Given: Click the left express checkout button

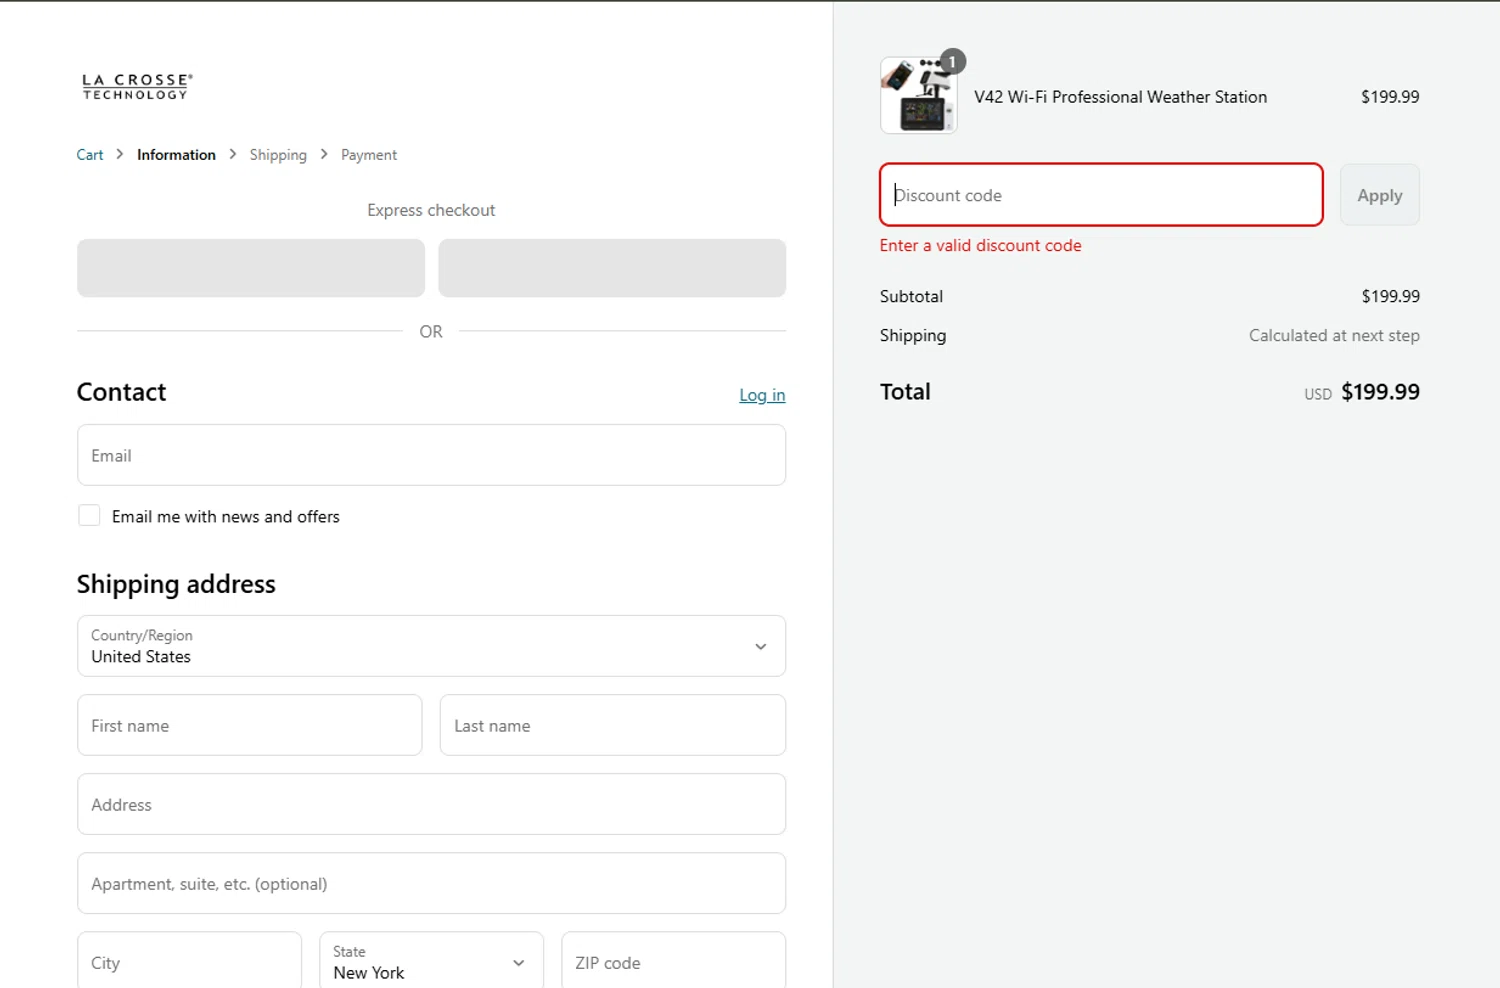Looking at the screenshot, I should 251,268.
